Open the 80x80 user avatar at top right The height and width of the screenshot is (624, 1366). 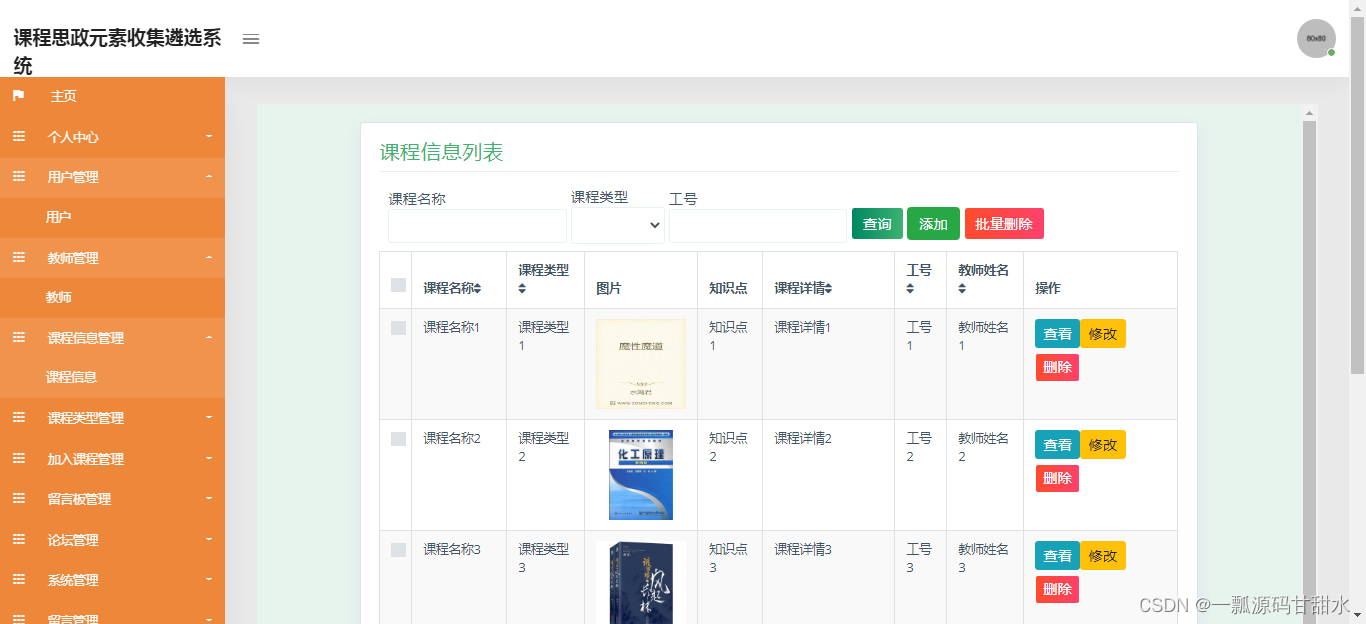pyautogui.click(x=1316, y=38)
